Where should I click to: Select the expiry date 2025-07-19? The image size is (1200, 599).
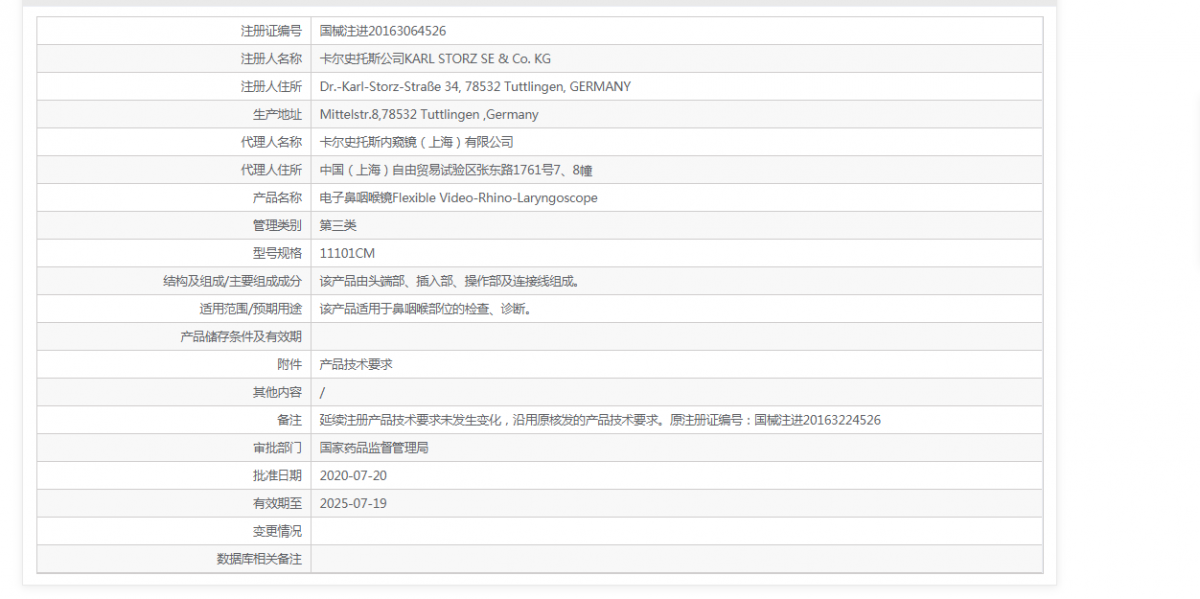click(353, 503)
